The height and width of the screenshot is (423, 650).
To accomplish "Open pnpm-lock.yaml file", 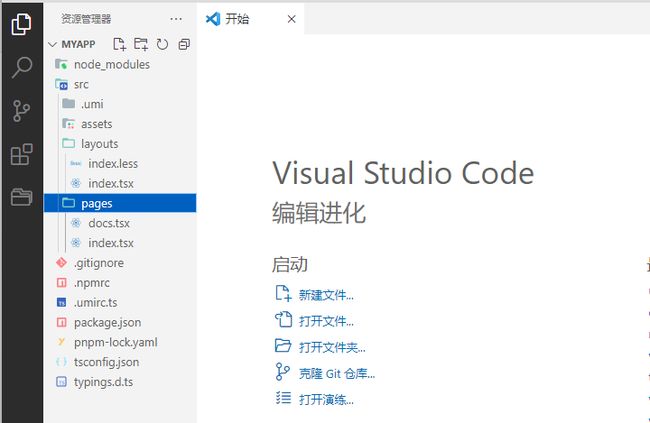I will coord(120,343).
